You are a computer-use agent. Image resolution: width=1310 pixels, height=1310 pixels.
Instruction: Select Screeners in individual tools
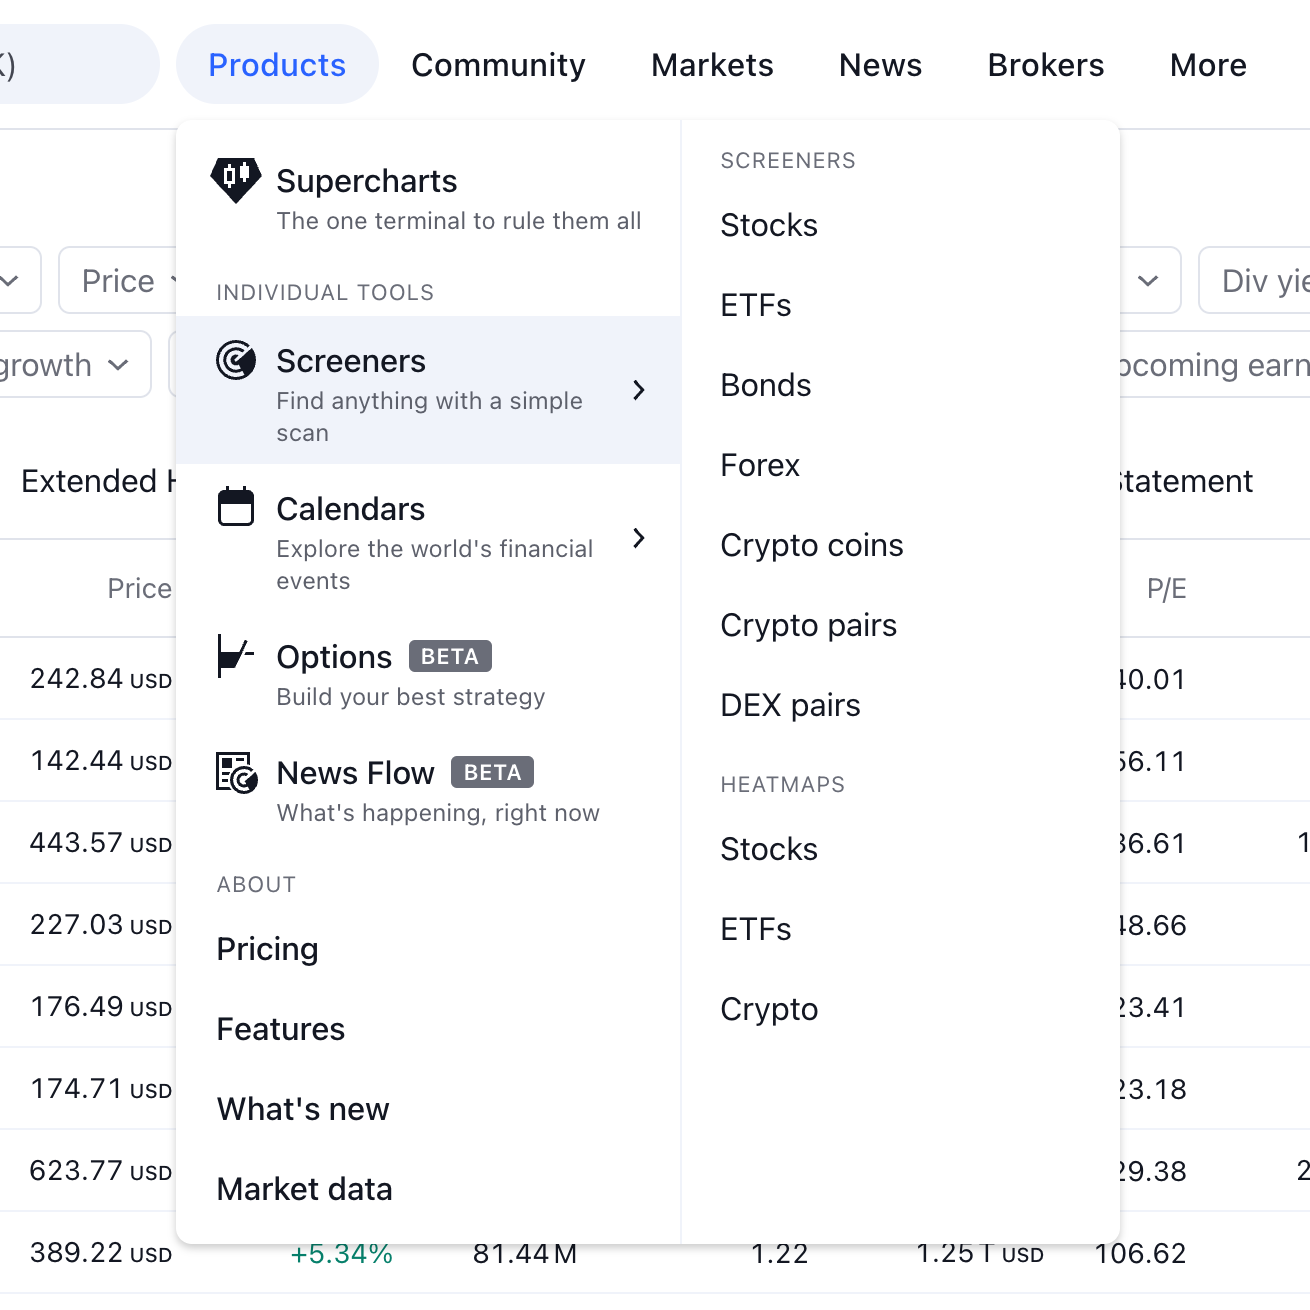428,390
